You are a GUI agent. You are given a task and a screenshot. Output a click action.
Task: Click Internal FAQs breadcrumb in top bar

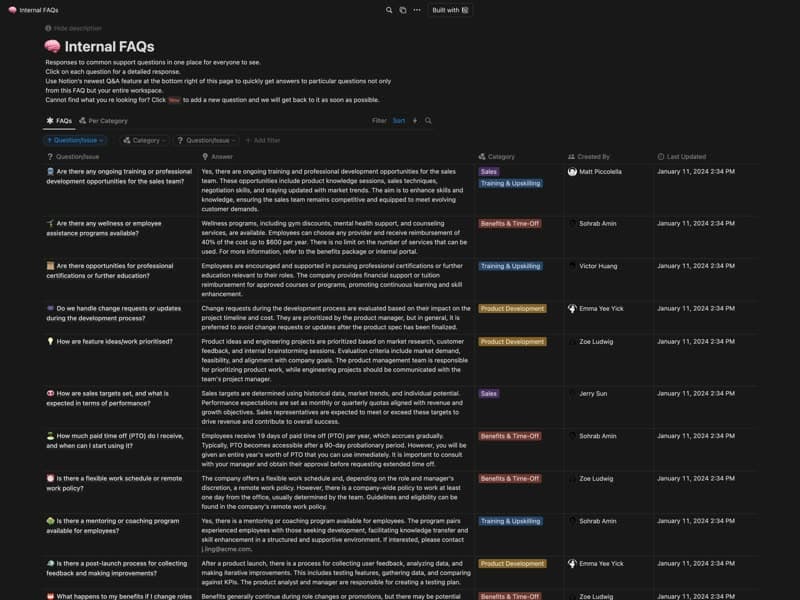(x=34, y=10)
